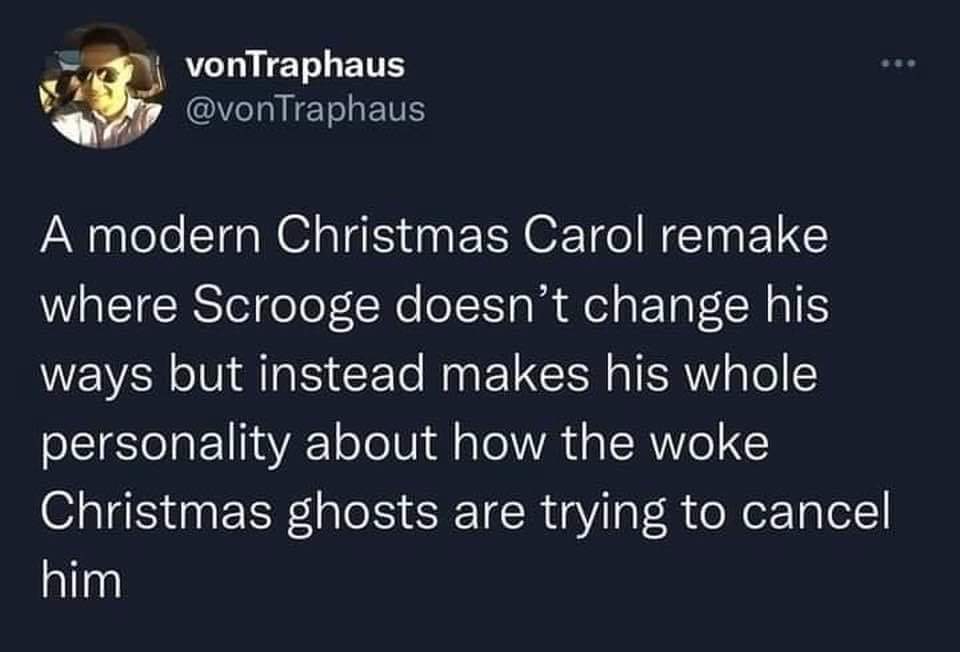
Task: Open the vonTraphaus display name link
Action: tap(295, 66)
